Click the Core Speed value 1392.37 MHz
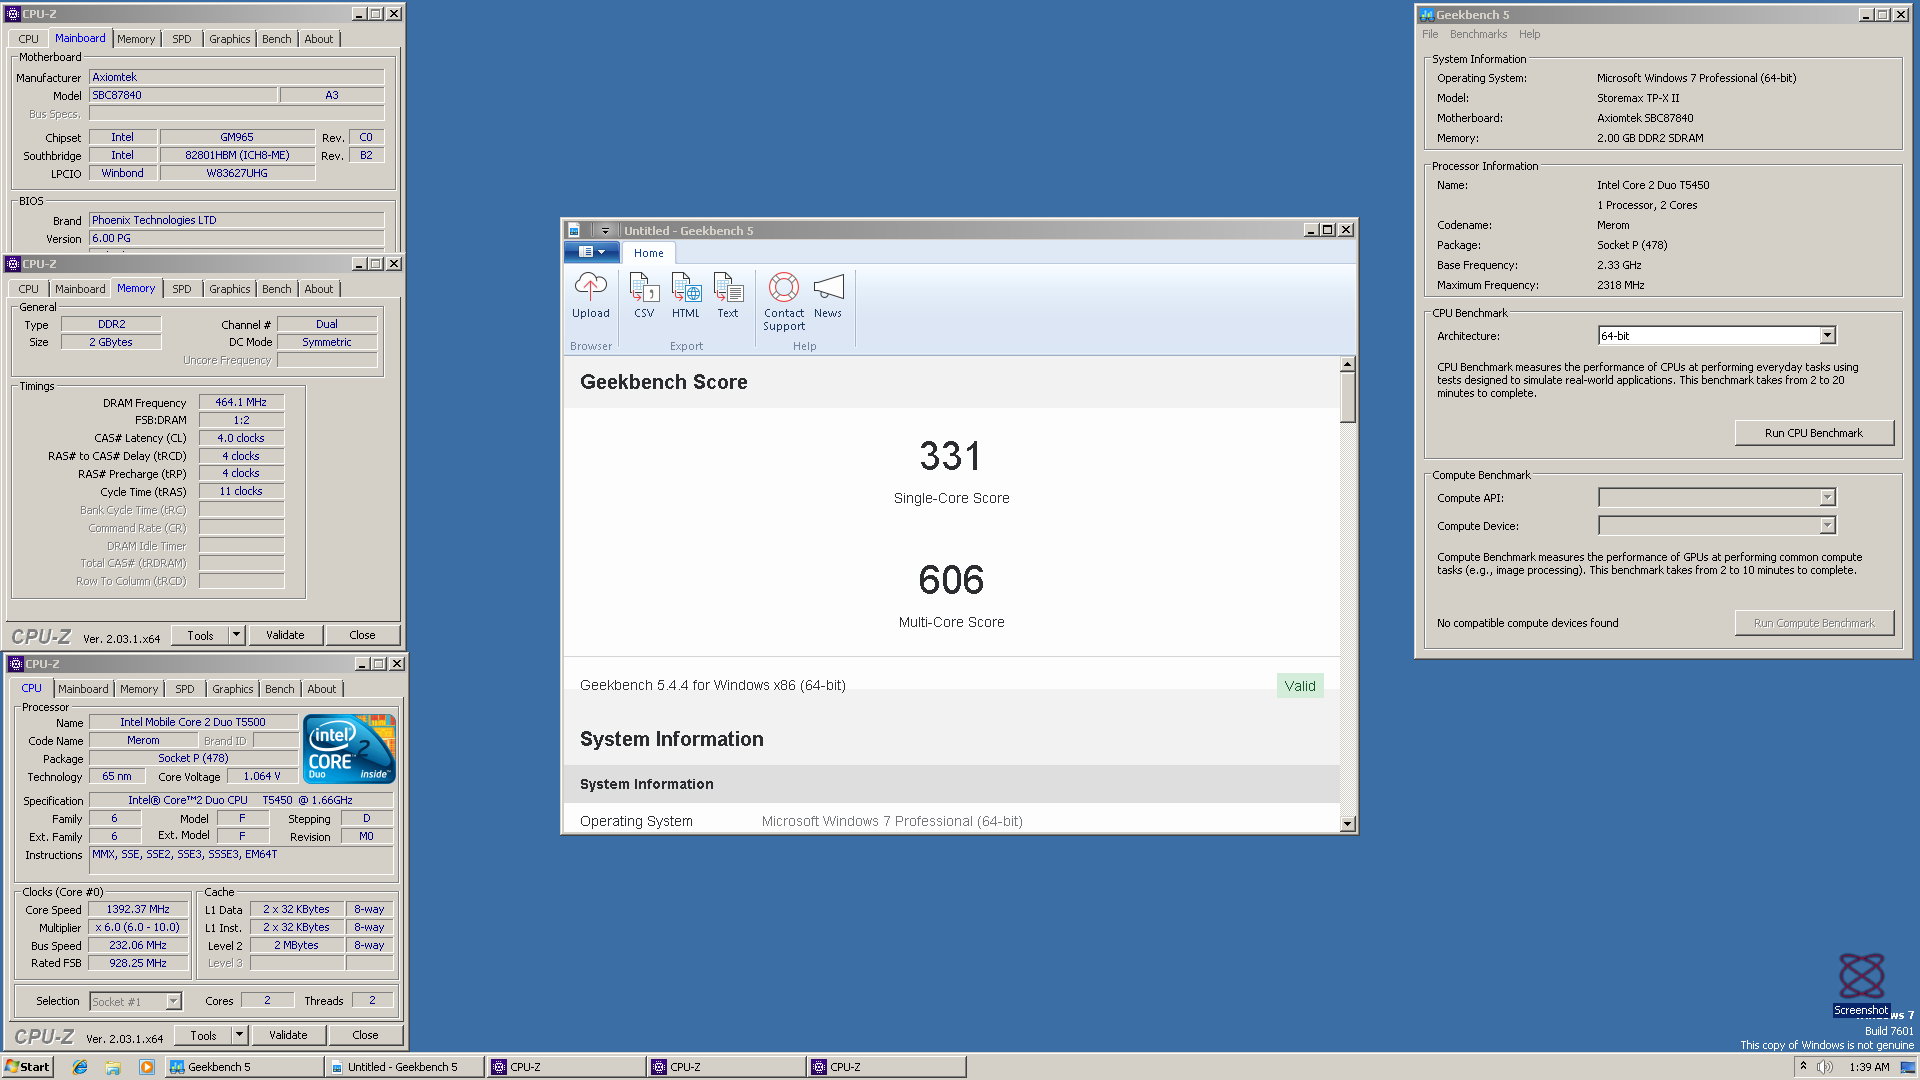 click(x=138, y=909)
